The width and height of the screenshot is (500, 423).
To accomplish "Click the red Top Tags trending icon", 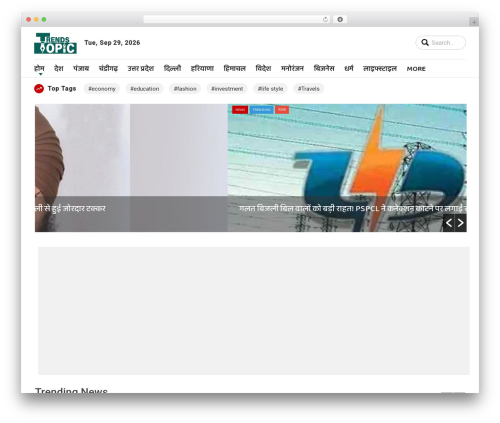I will 39,89.
